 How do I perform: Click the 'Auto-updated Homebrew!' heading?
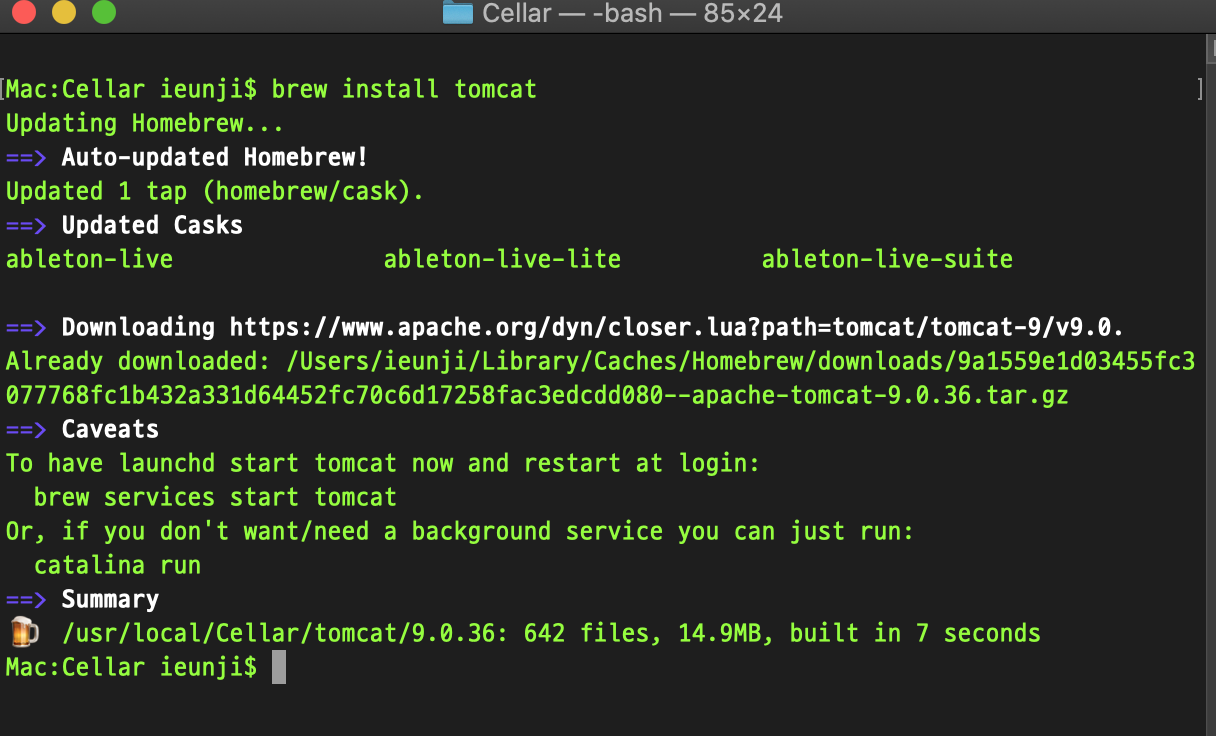(215, 157)
